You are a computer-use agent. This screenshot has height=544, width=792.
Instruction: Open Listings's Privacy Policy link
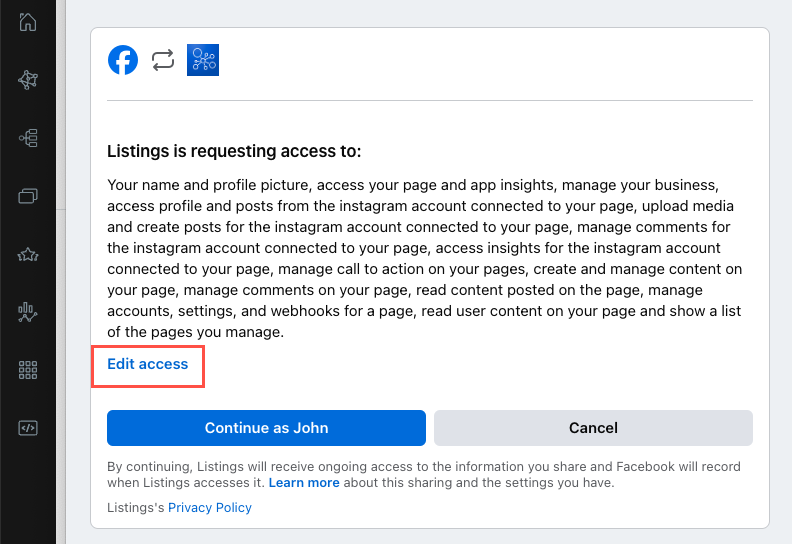209,508
